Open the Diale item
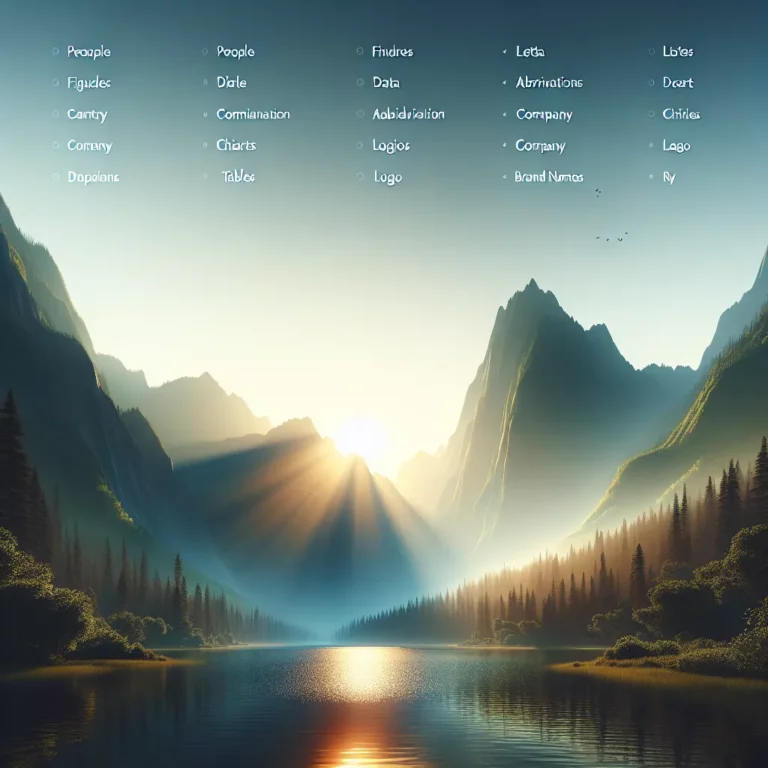This screenshot has height=768, width=768. [x=231, y=83]
